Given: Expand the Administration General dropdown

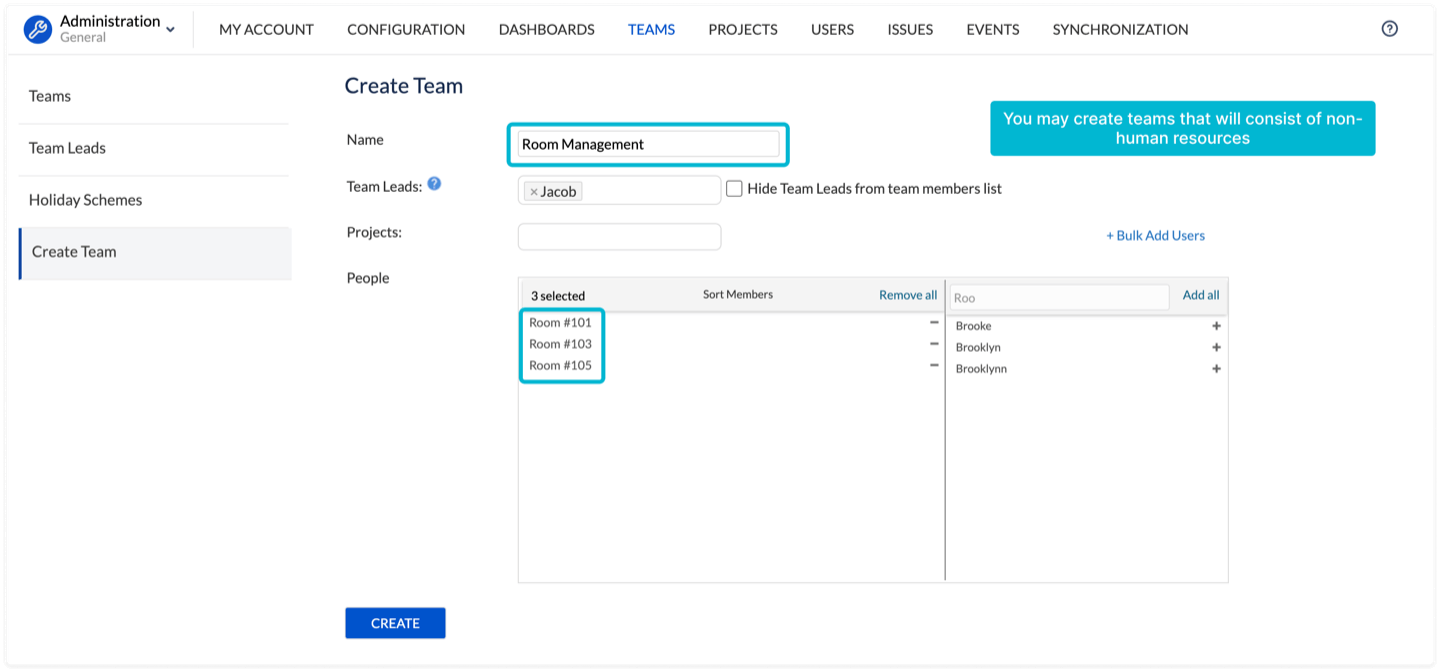Looking at the screenshot, I should click(170, 30).
